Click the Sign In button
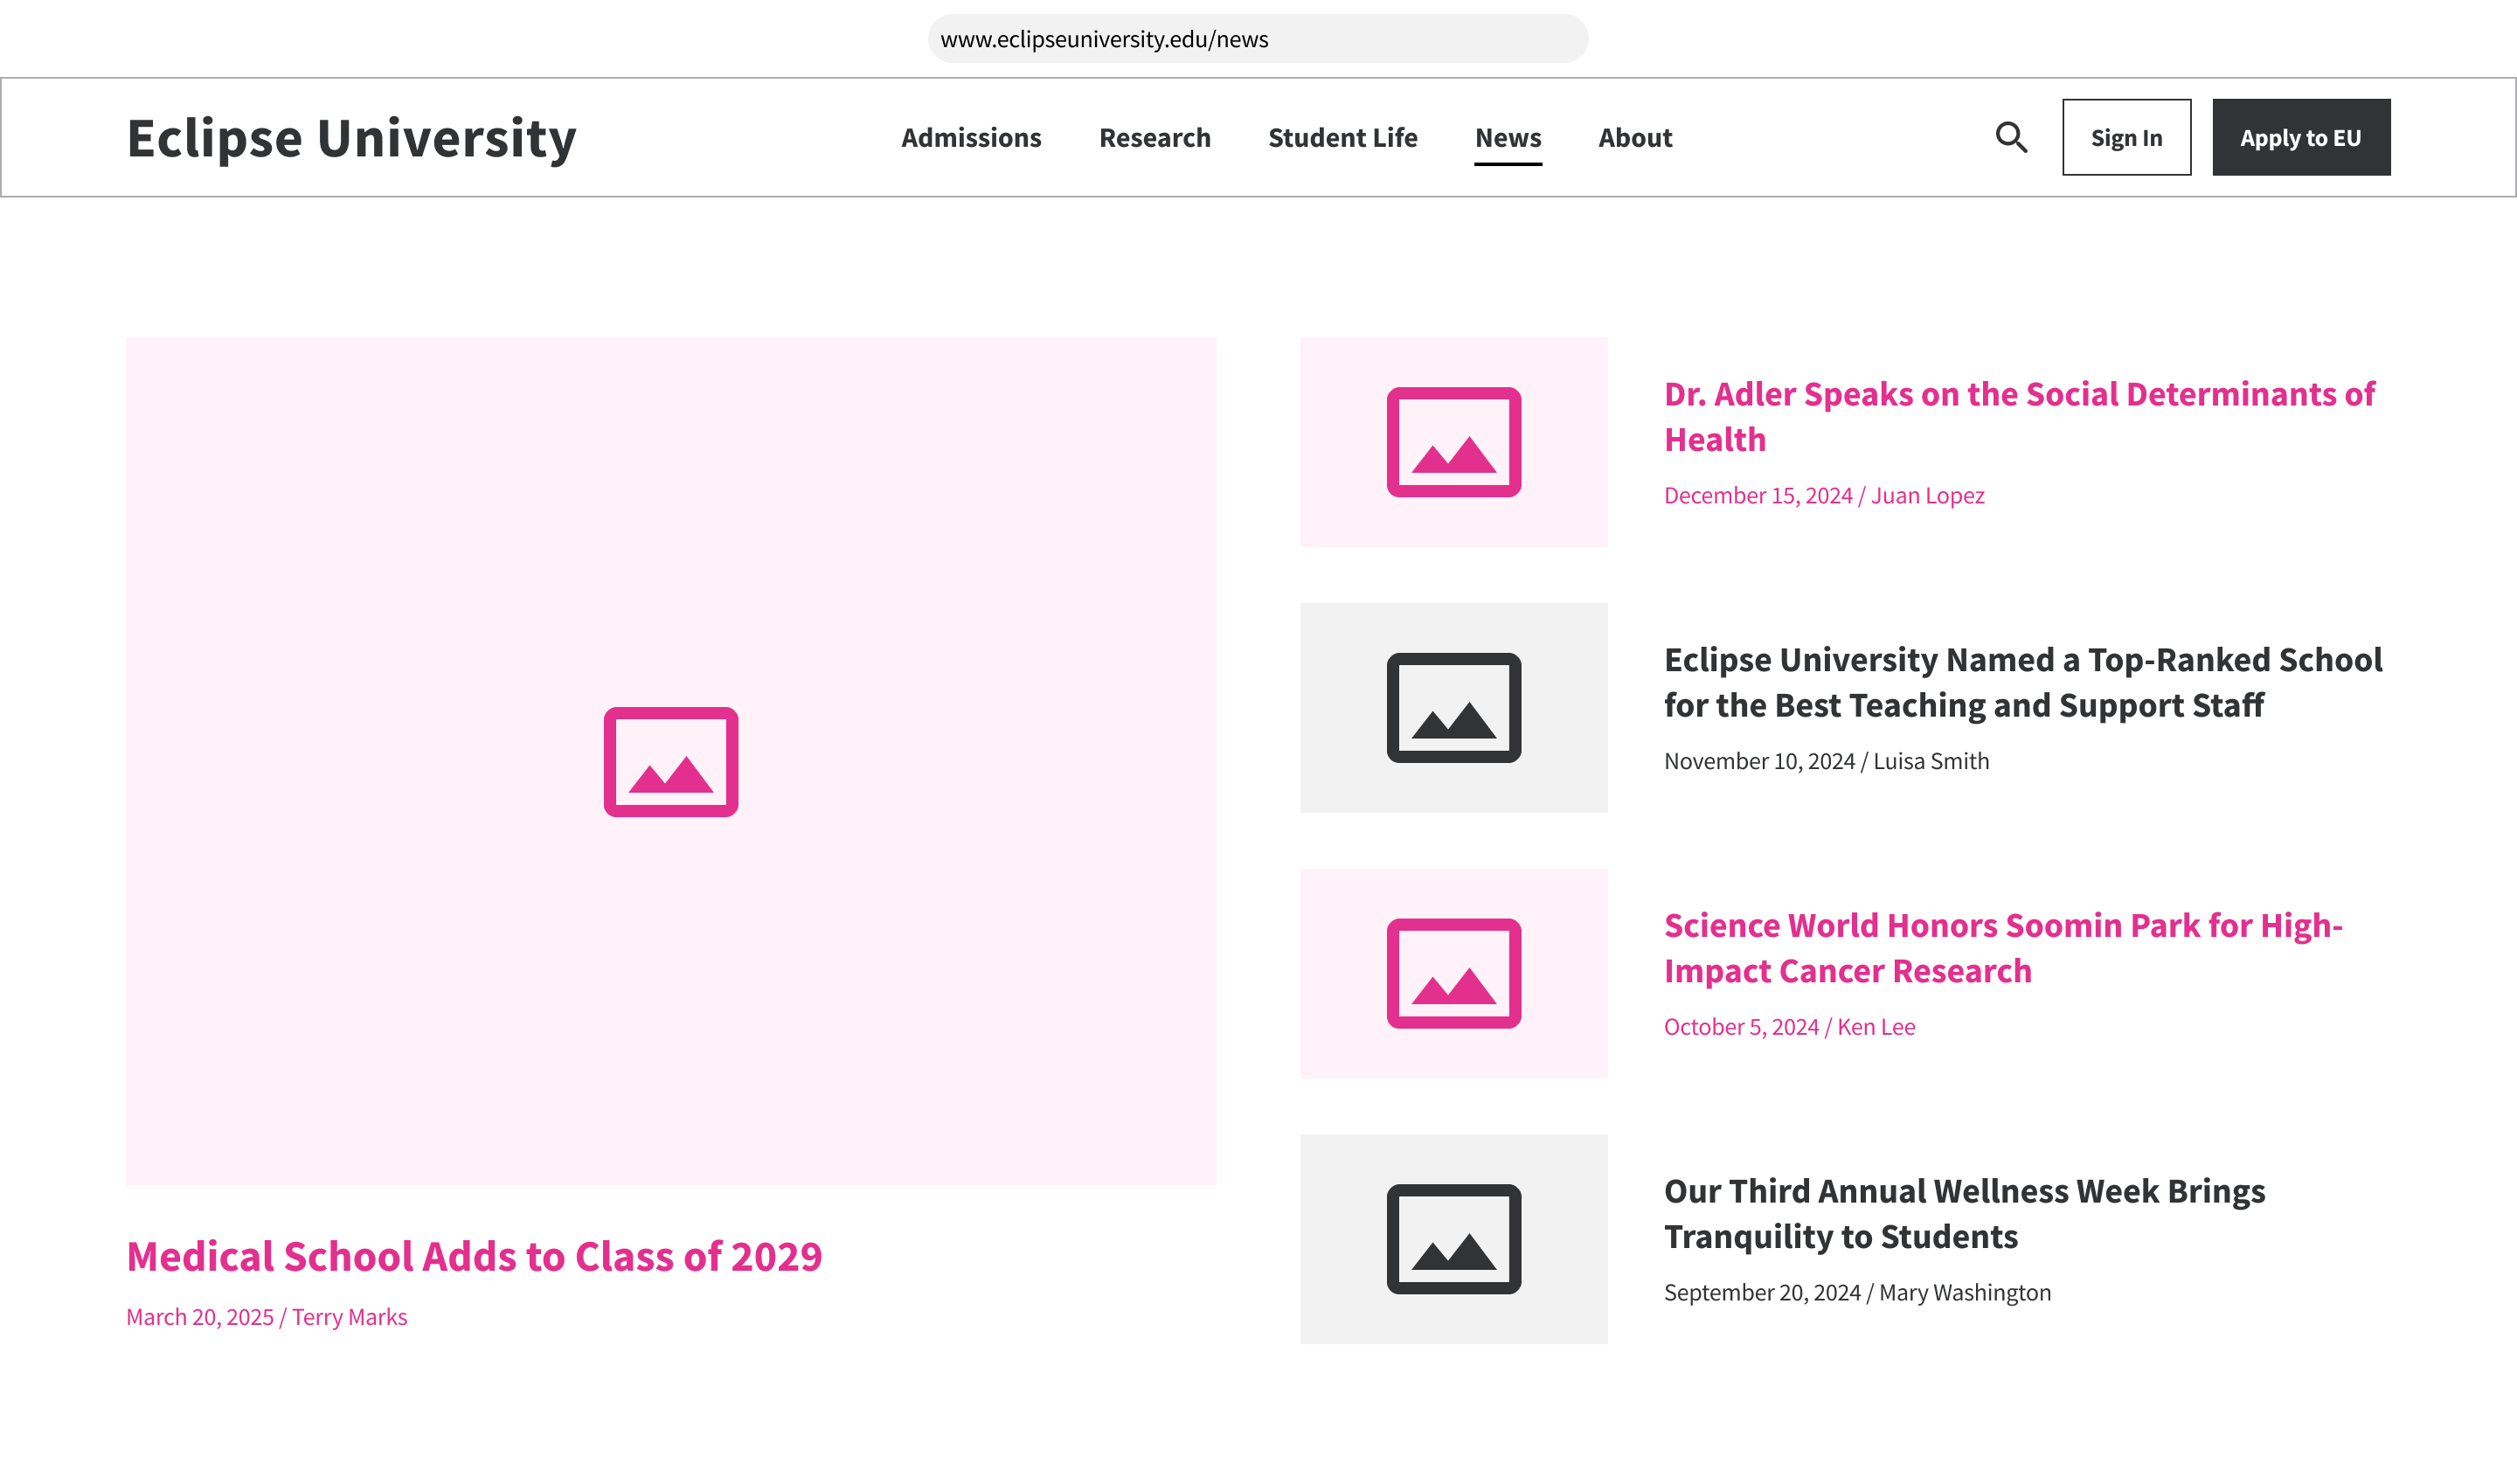Image resolution: width=2517 pixels, height=1484 pixels. (x=2126, y=137)
